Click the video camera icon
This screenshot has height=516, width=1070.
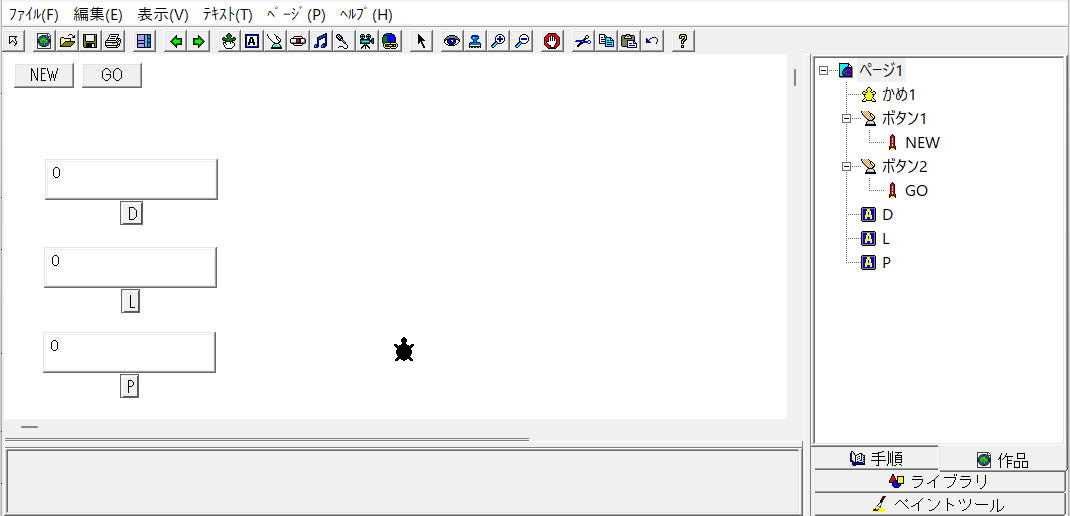[367, 42]
